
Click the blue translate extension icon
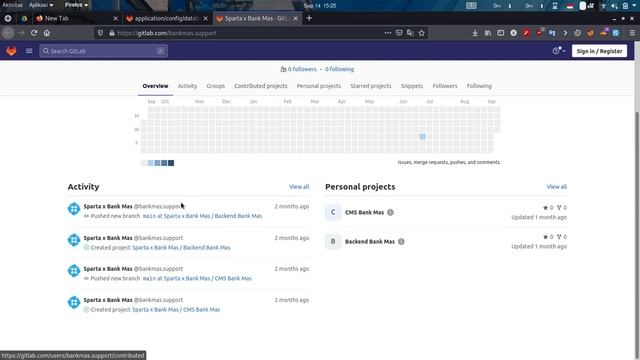pyautogui.click(x=552, y=33)
